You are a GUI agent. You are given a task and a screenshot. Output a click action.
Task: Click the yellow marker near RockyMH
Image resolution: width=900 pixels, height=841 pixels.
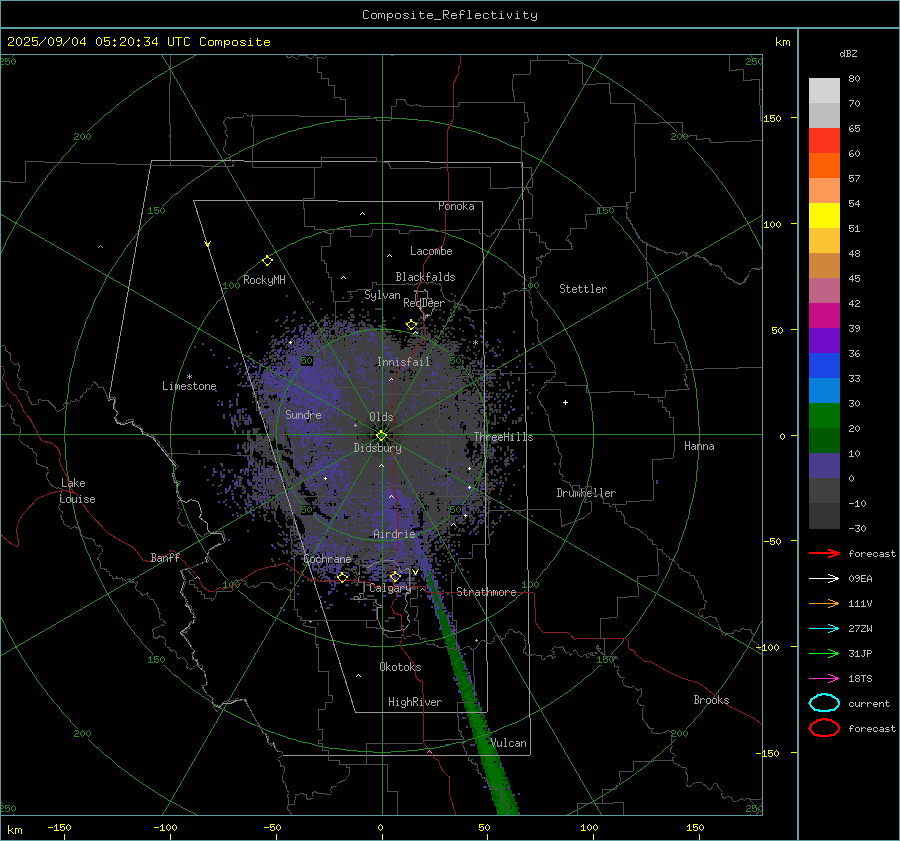point(267,261)
